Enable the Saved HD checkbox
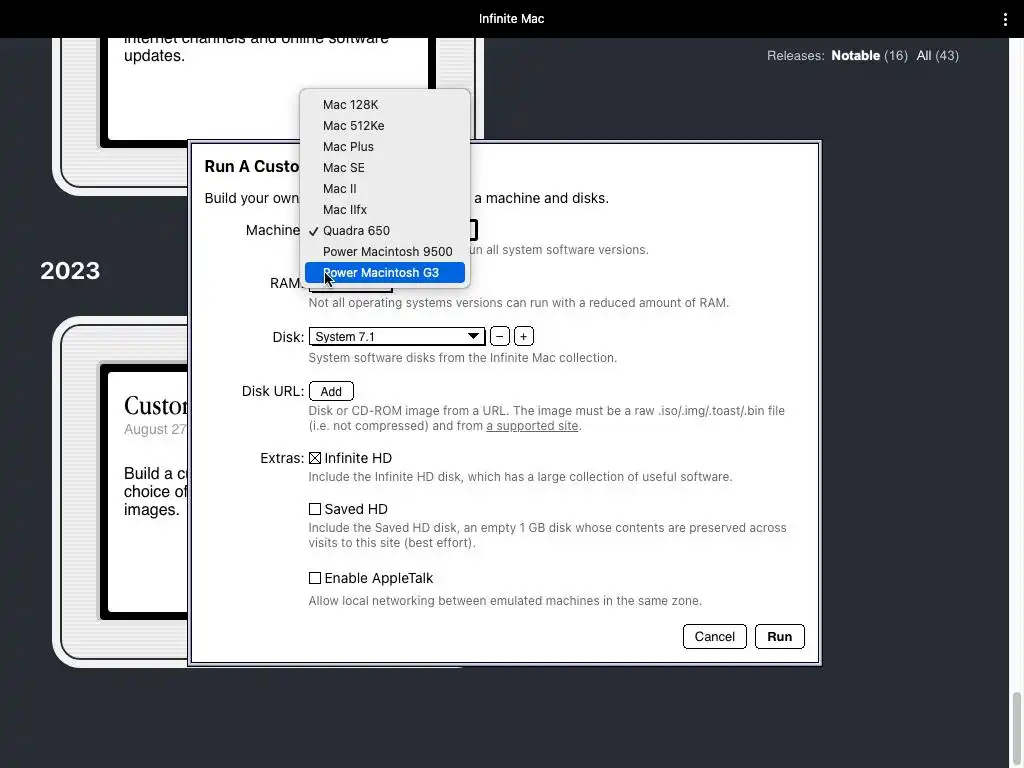The image size is (1024, 768). coord(315,509)
